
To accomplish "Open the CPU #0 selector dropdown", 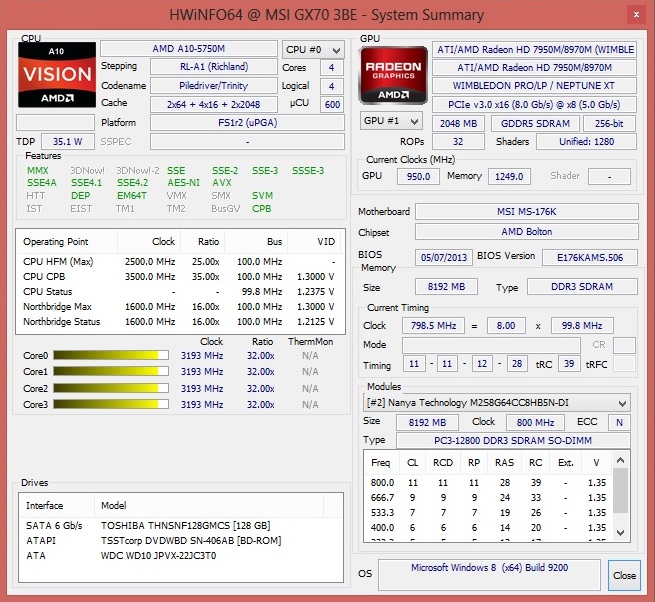I will [313, 50].
